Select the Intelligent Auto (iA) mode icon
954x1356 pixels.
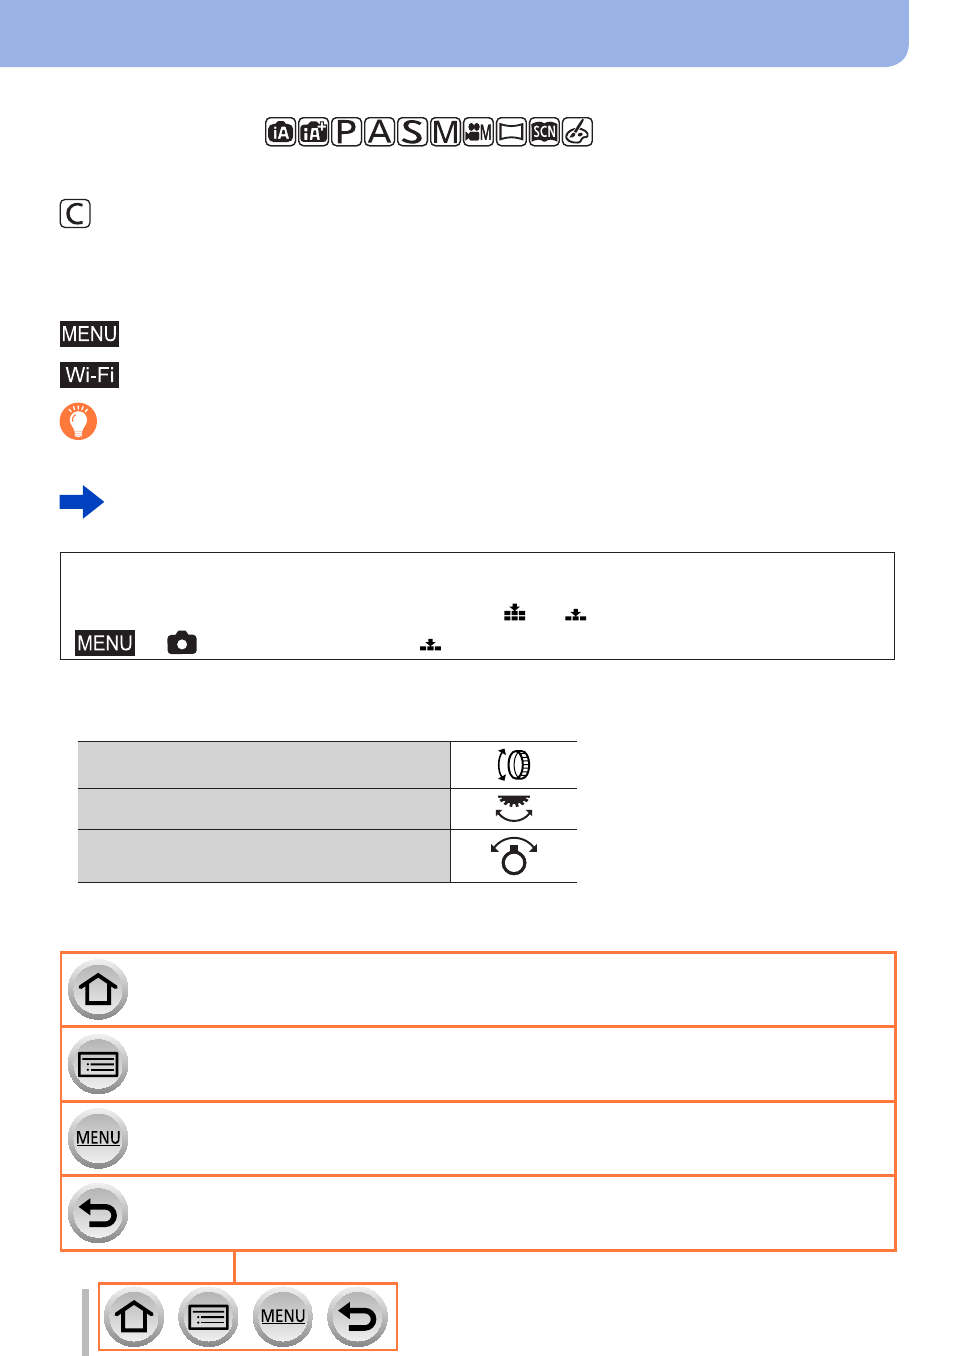pos(280,132)
